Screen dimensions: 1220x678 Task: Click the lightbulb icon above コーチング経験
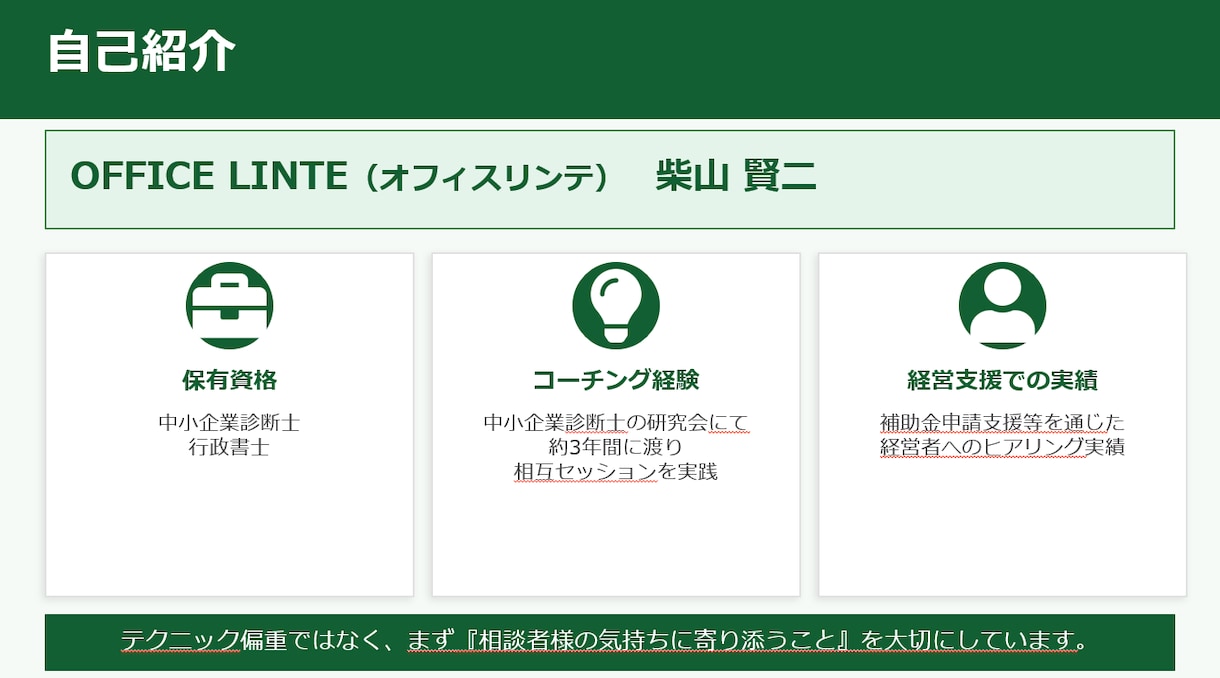point(616,306)
